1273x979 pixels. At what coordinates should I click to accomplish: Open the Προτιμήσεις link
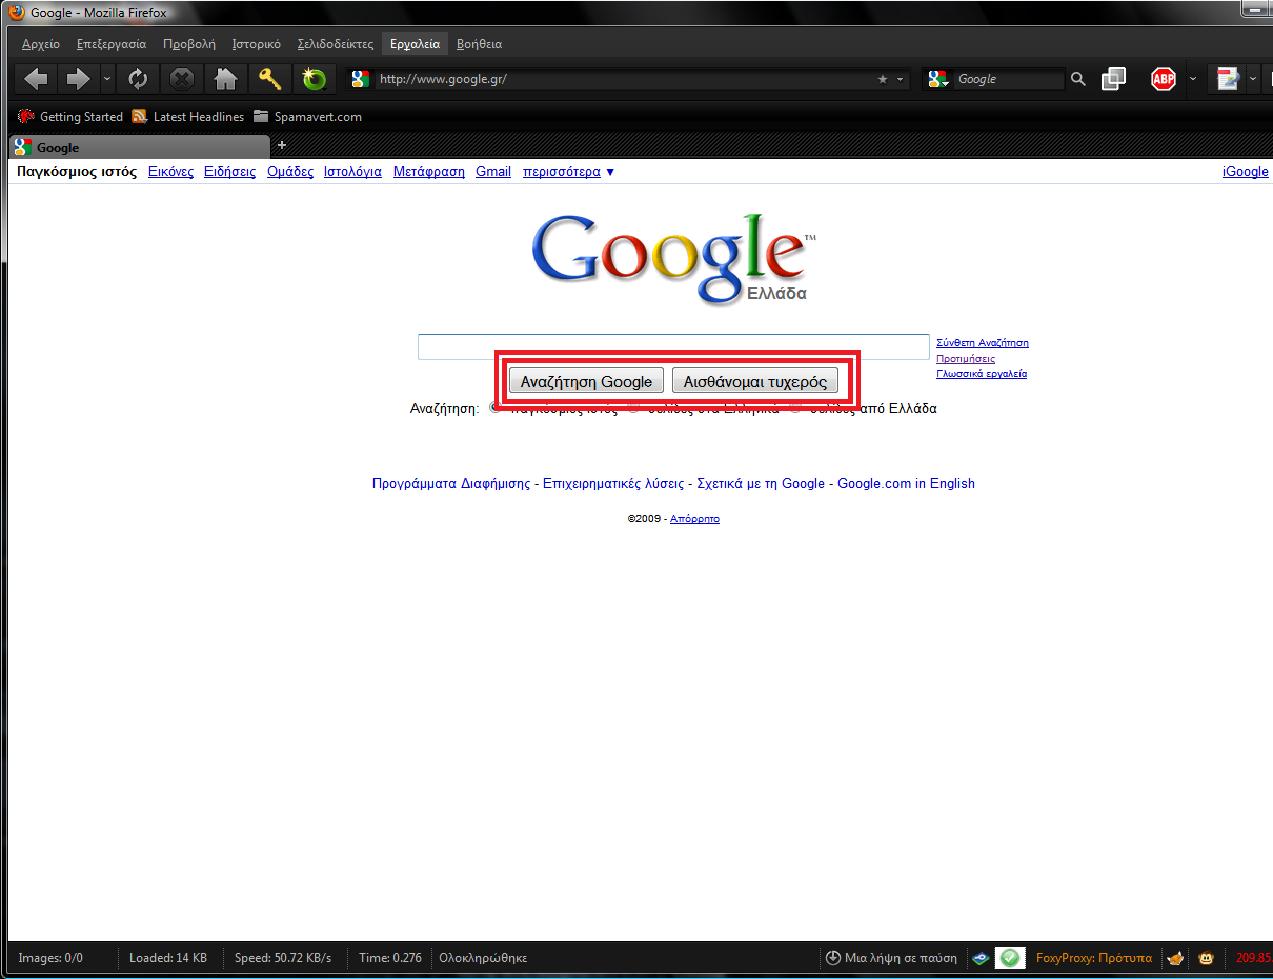pos(965,358)
